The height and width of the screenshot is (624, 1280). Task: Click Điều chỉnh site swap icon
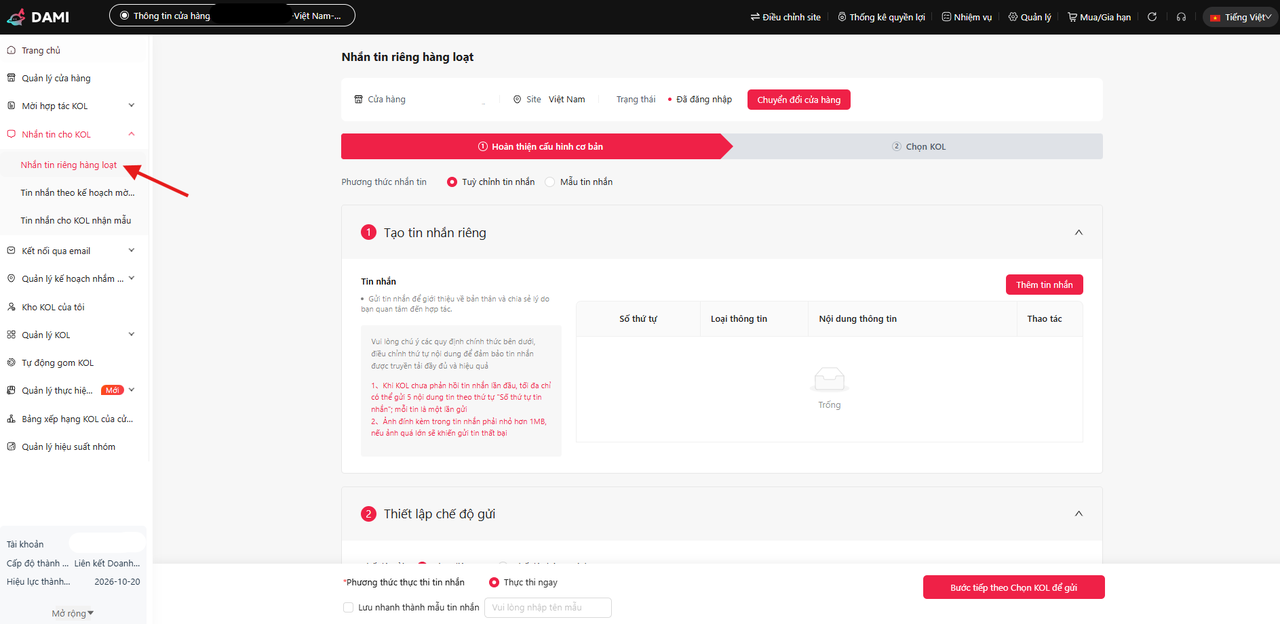[x=755, y=17]
